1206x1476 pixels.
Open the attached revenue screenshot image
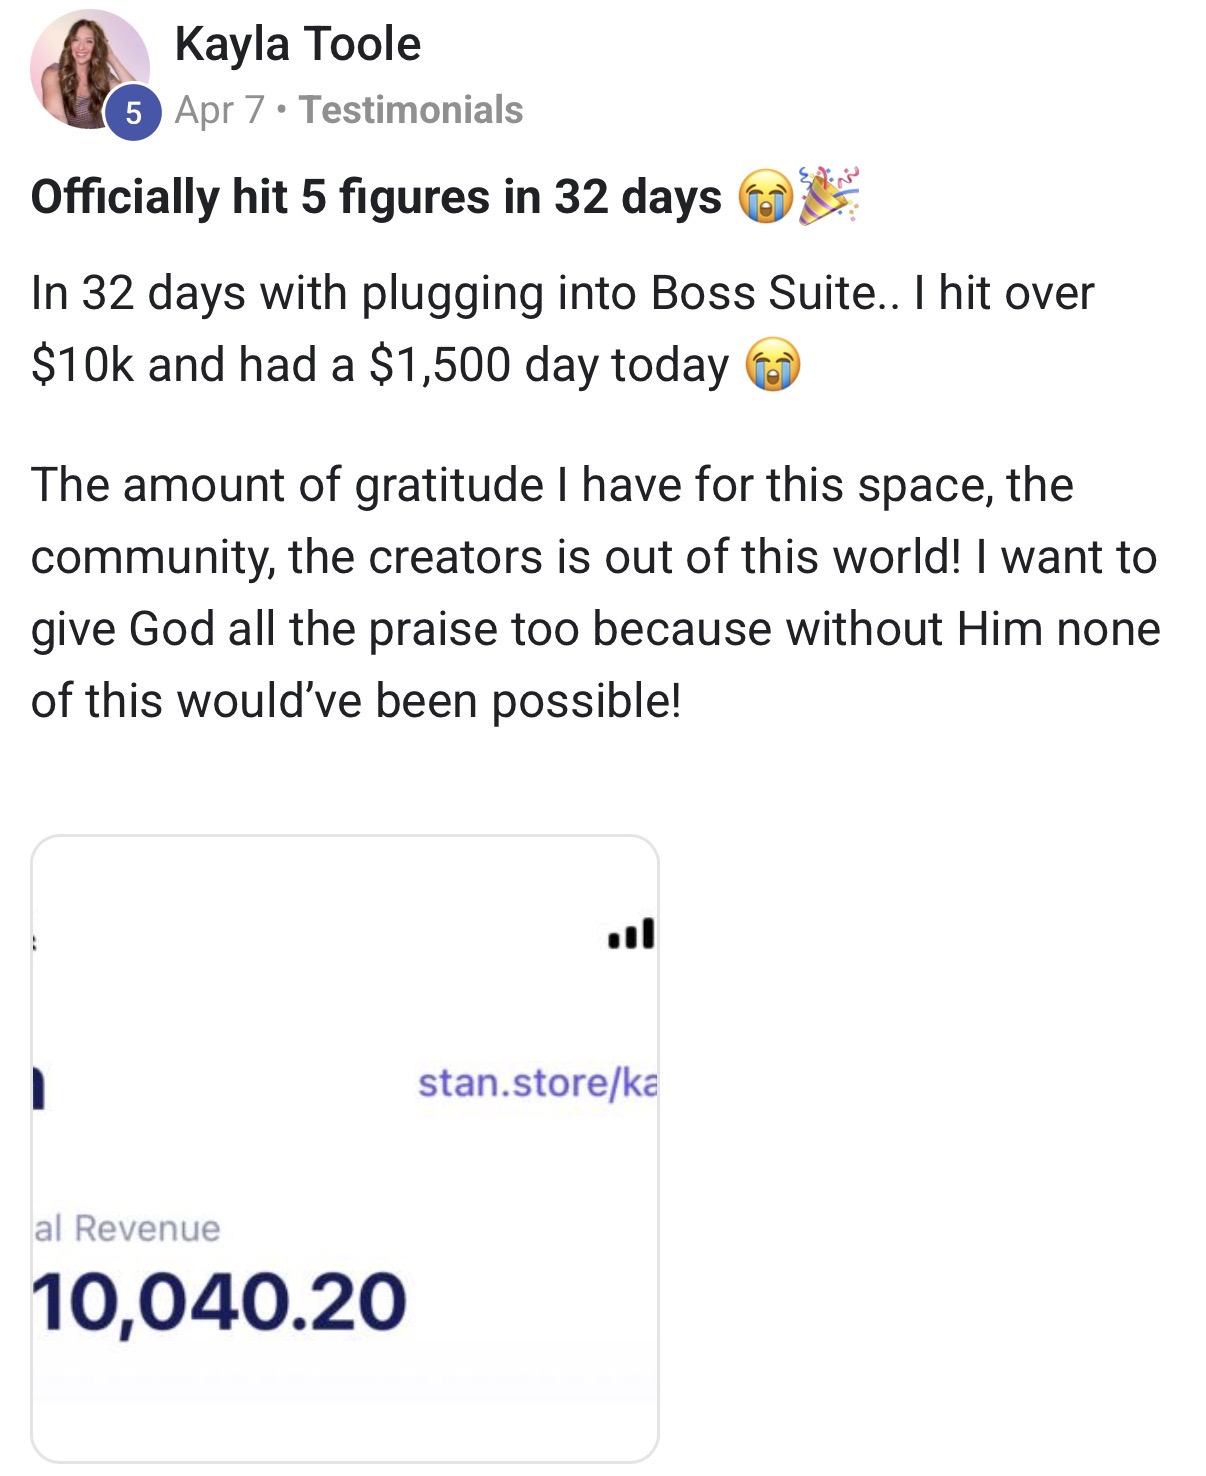click(x=345, y=1149)
